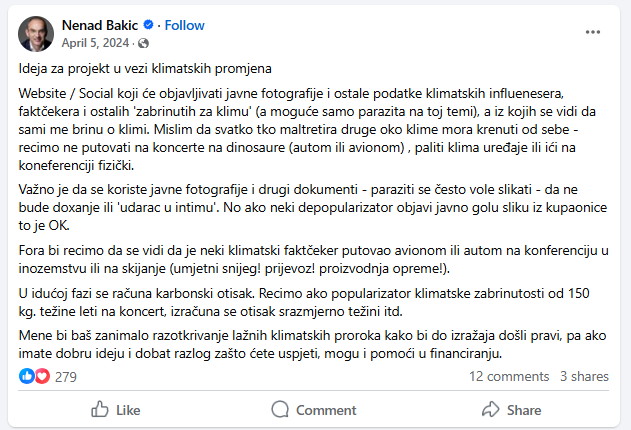Expand the 12 comments section

tap(509, 377)
